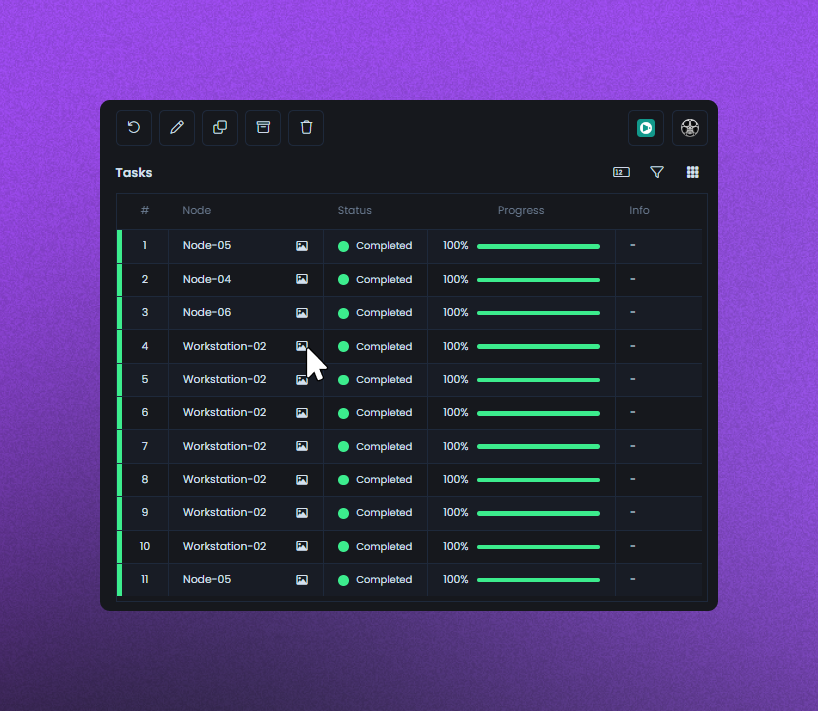Sort by the Status column header
818x711 pixels.
(x=355, y=210)
